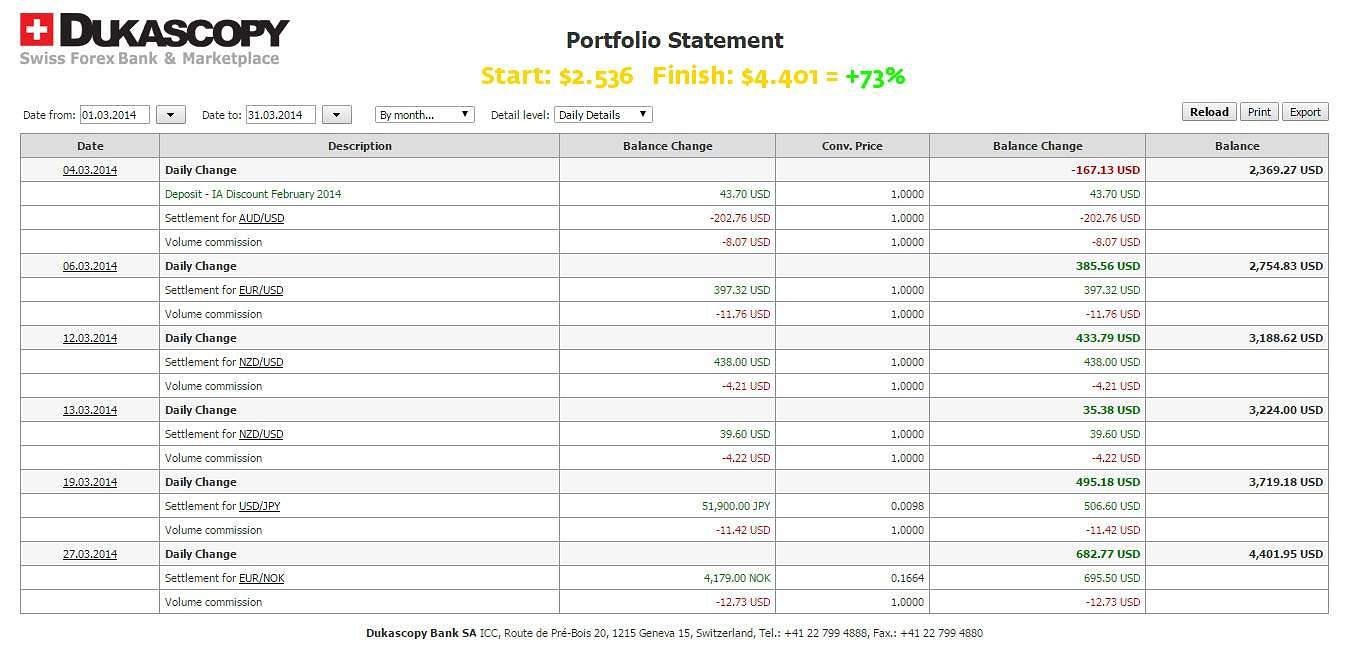This screenshot has height=657, width=1349.
Task: Focus the Date from input field
Action: tap(115, 115)
